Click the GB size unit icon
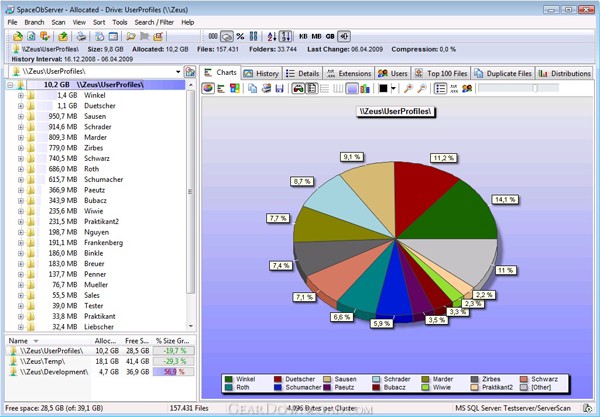The width and height of the screenshot is (600, 417). (x=330, y=37)
